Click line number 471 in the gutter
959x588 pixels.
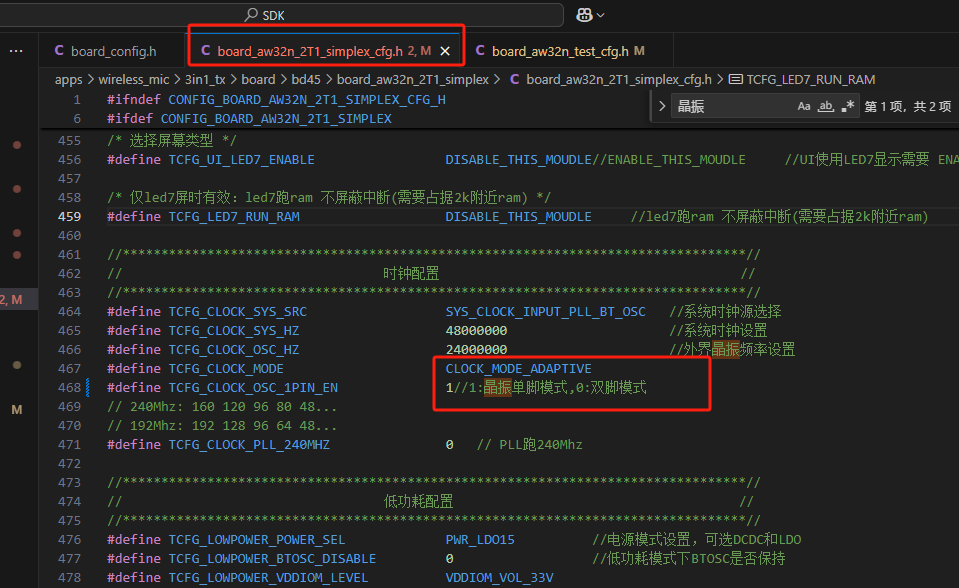[x=69, y=445]
